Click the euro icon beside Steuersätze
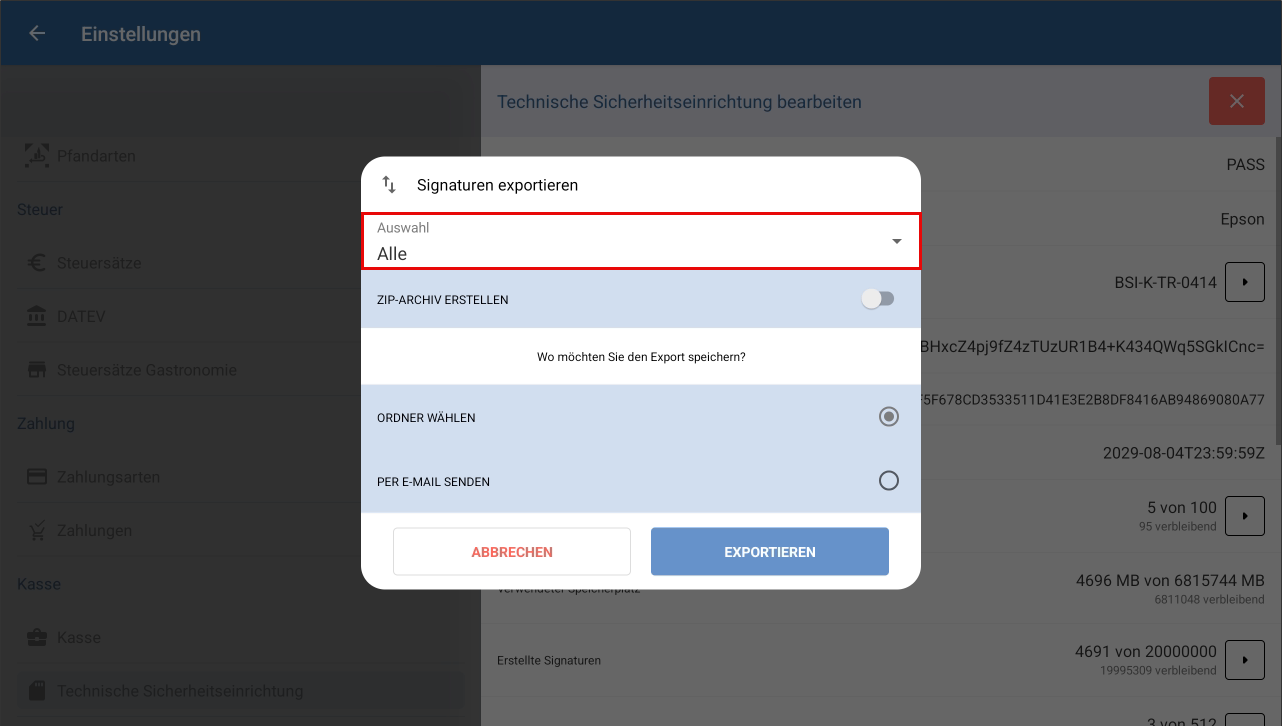 pos(37,263)
